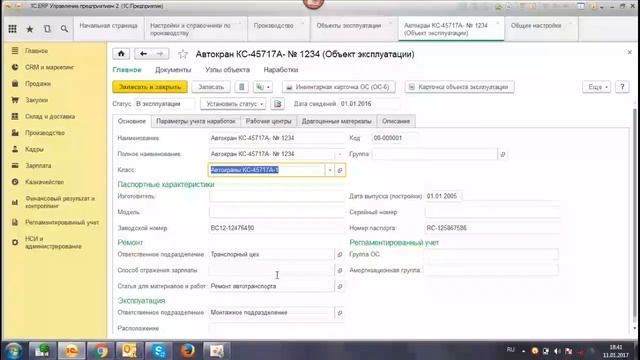The height and width of the screenshot is (360, 640).
Task: Expand Полное наименование dropdown arrow
Action: tap(340, 154)
